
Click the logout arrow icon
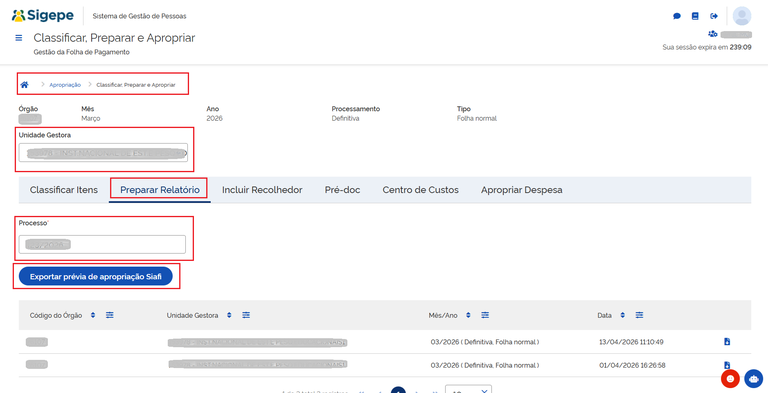(x=714, y=16)
